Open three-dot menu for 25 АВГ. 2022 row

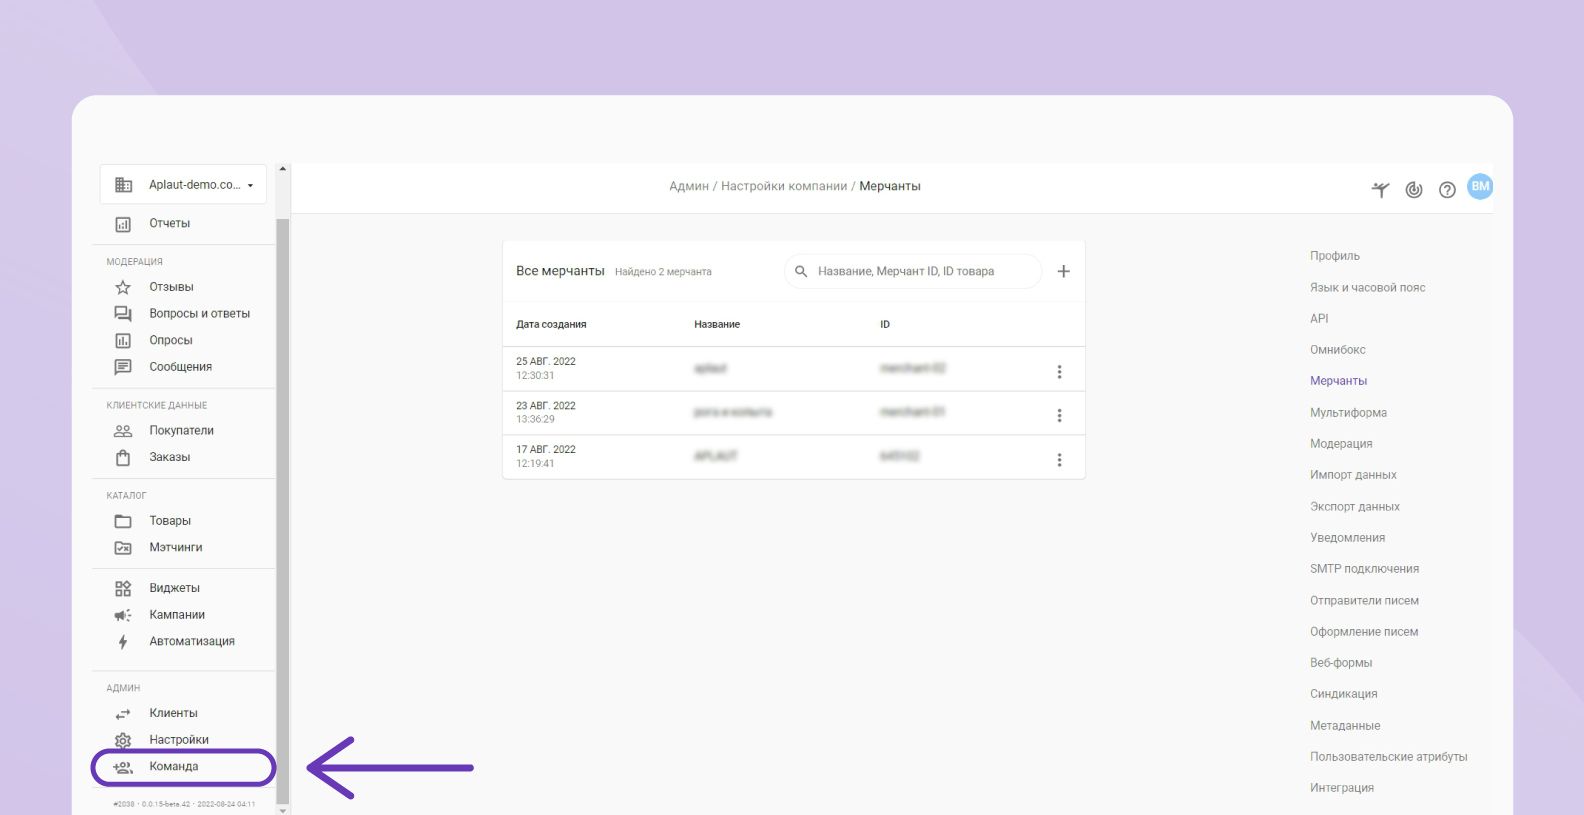[1059, 372]
